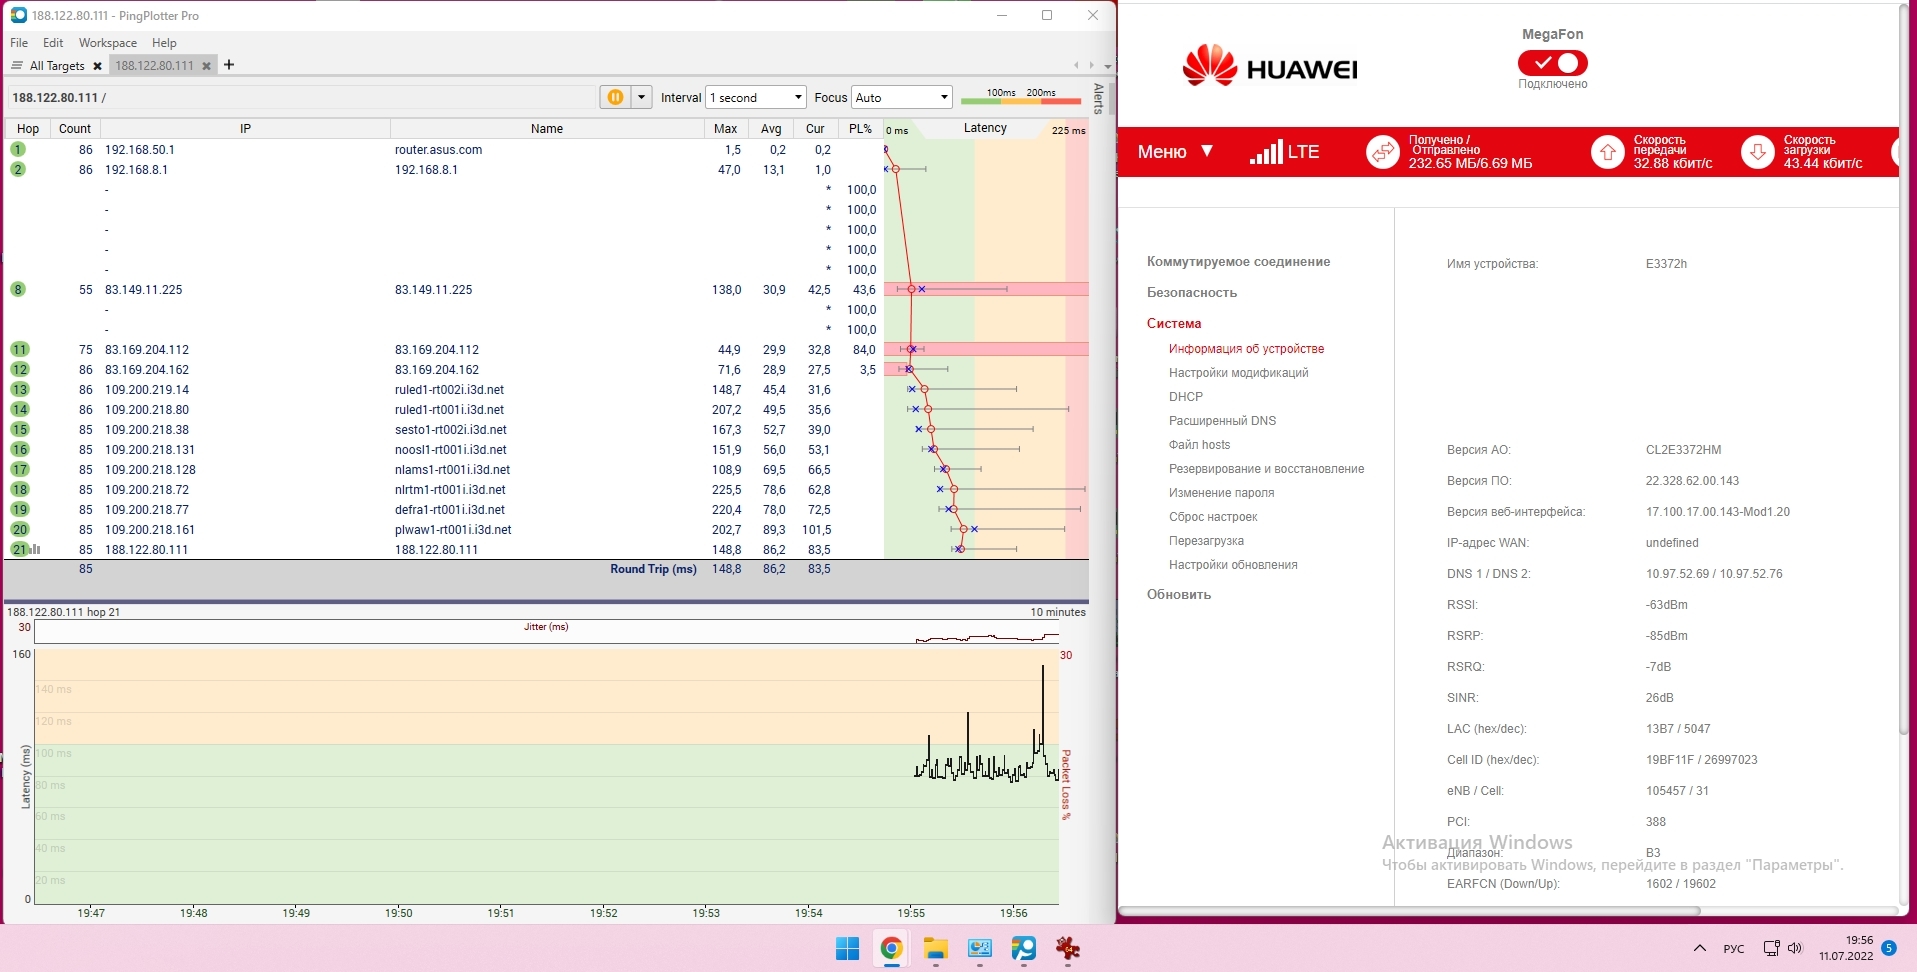Viewport: 1917px width, 972px height.
Task: Select the hop 14 icon for ruled1-rt001i.i3d.net
Action: coord(20,410)
